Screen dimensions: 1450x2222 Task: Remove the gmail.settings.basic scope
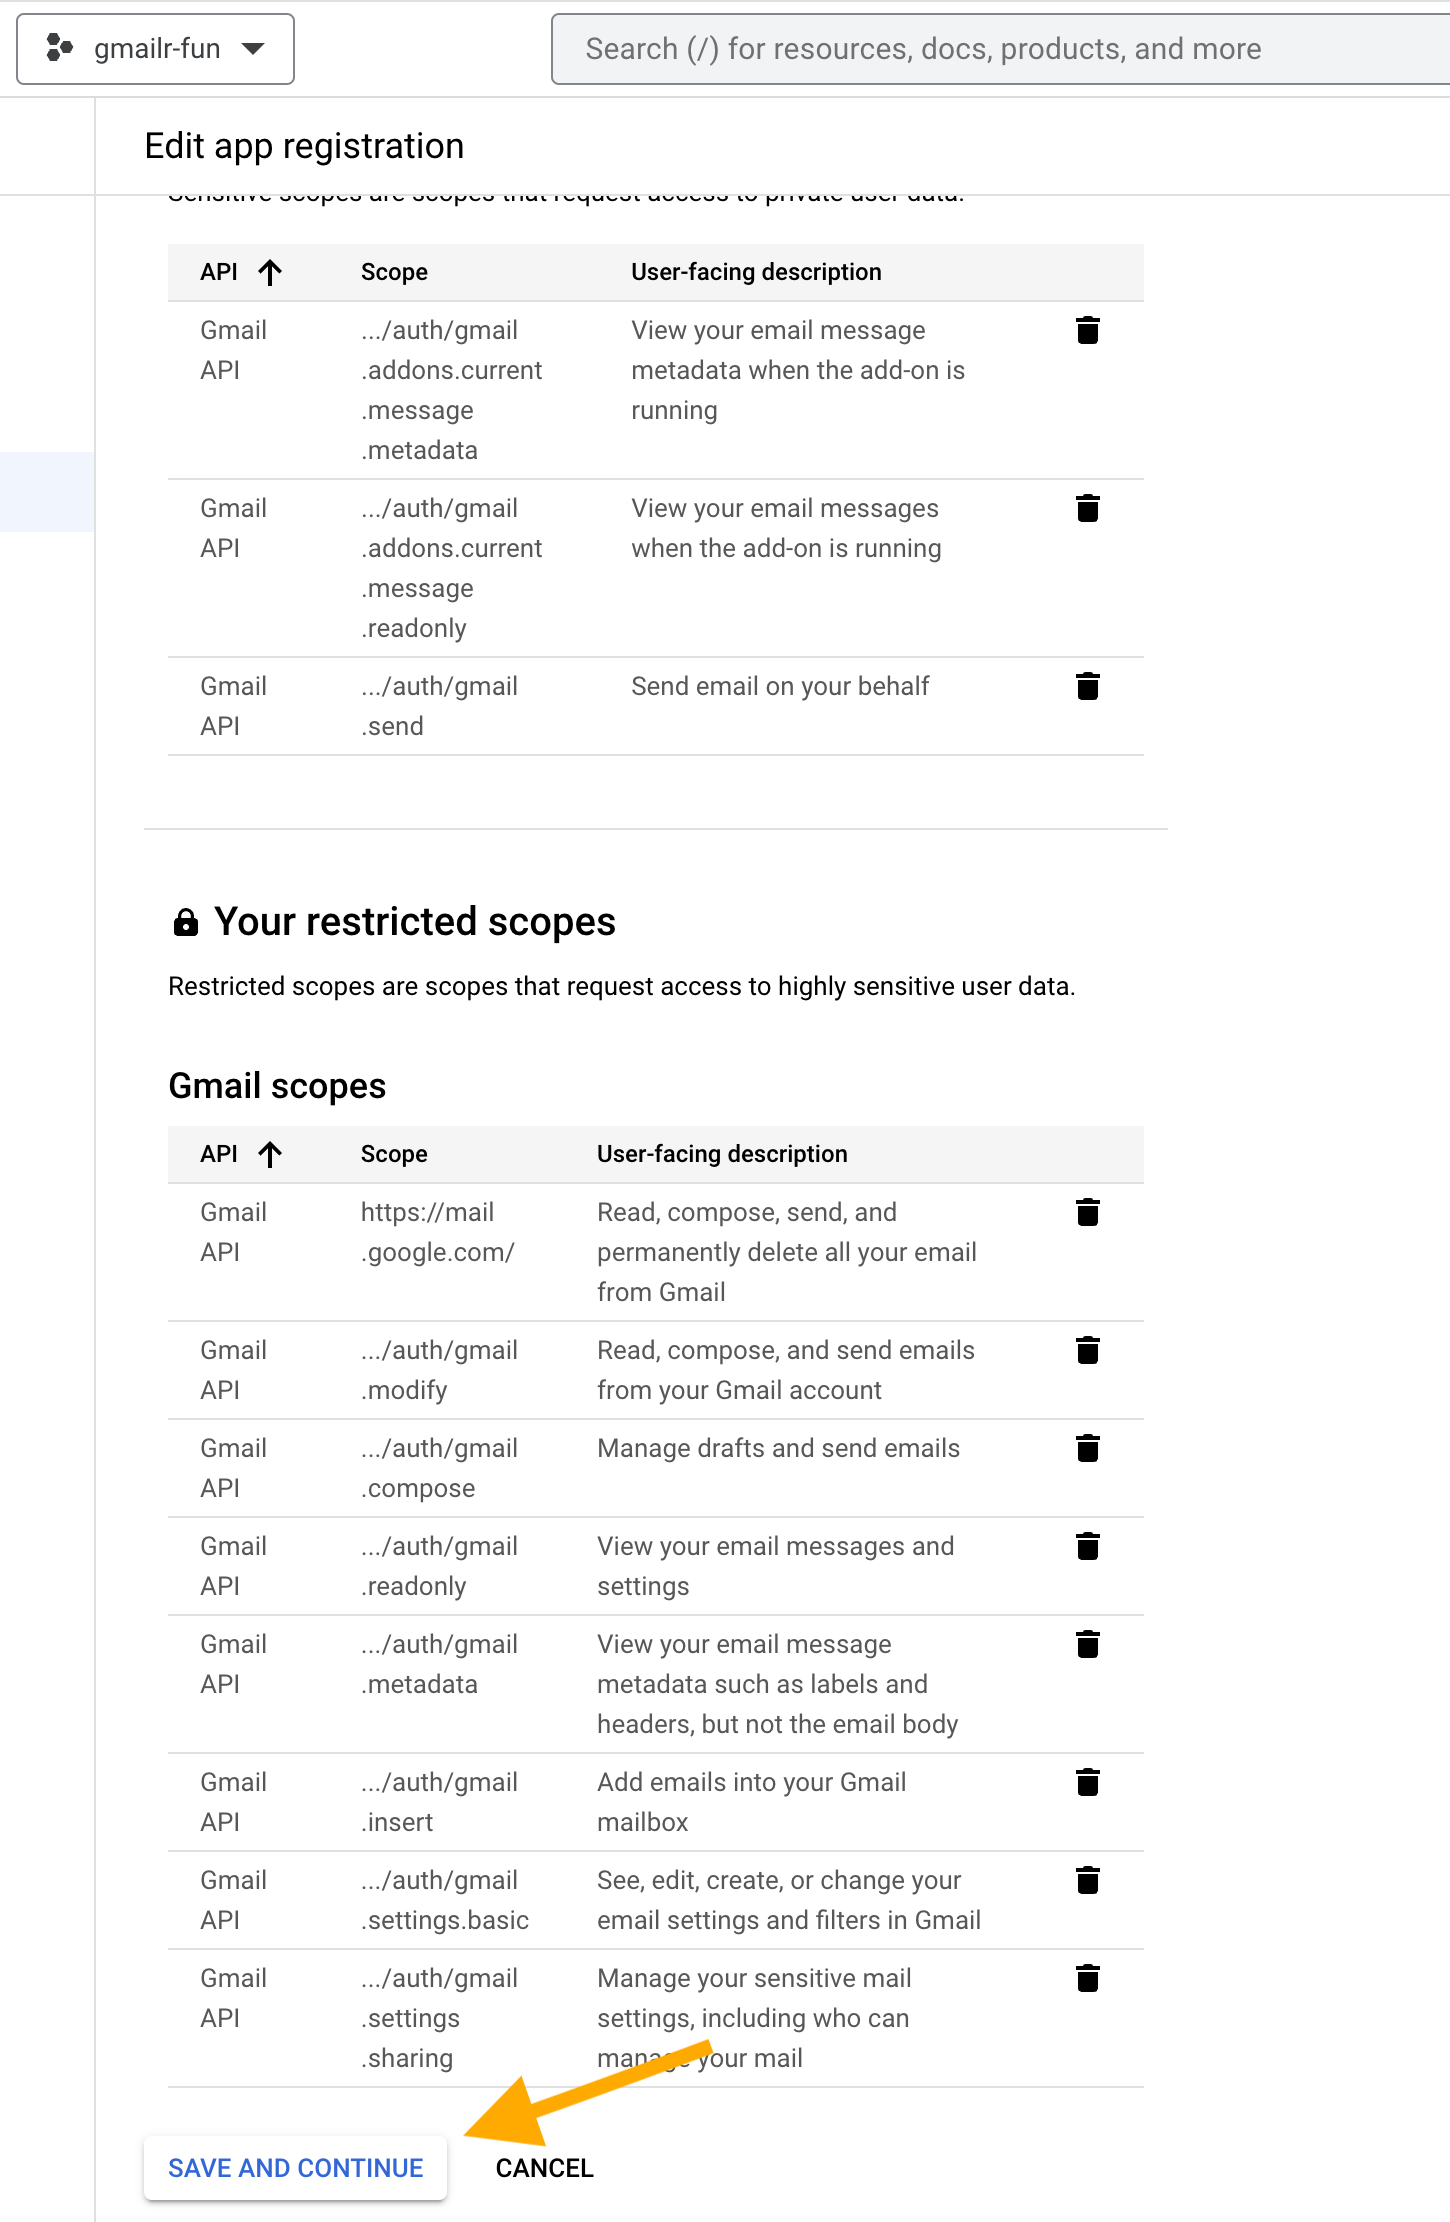point(1087,1880)
